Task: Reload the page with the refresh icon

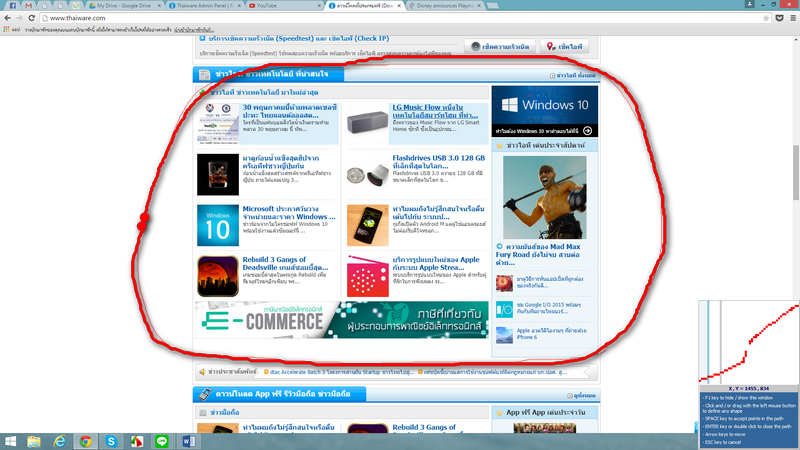Action: click(31, 18)
